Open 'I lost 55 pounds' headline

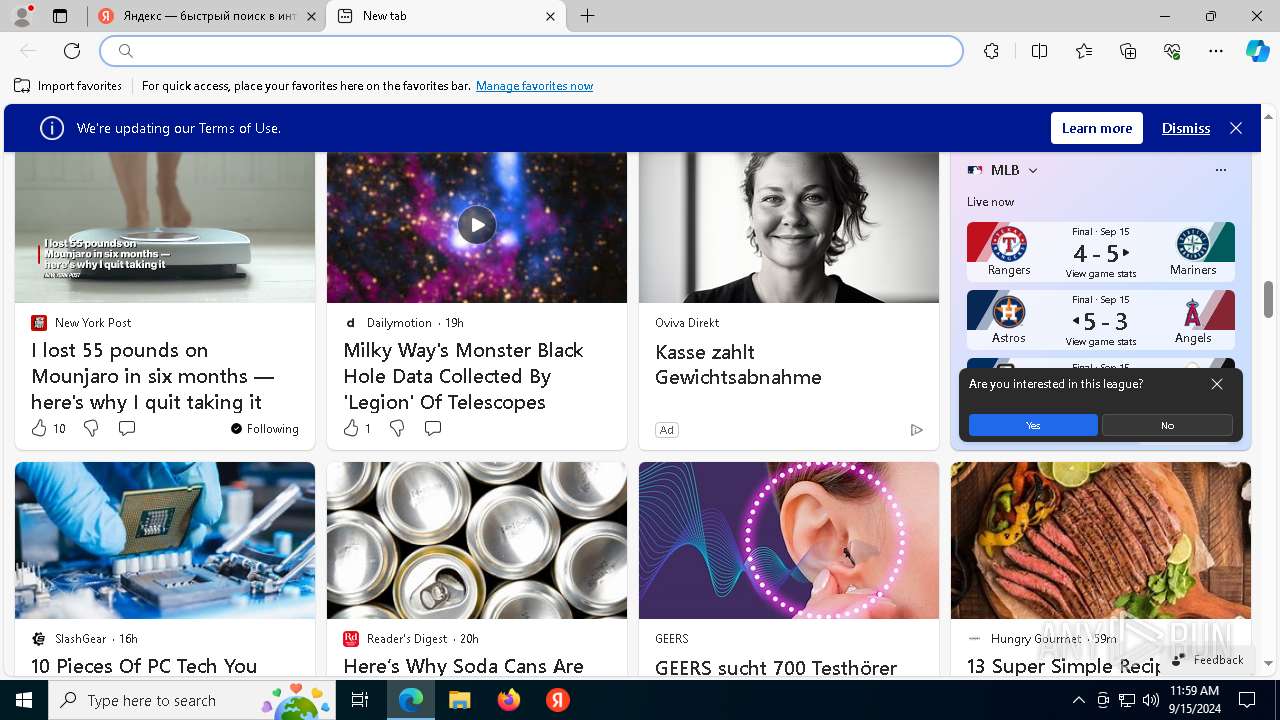click(153, 376)
